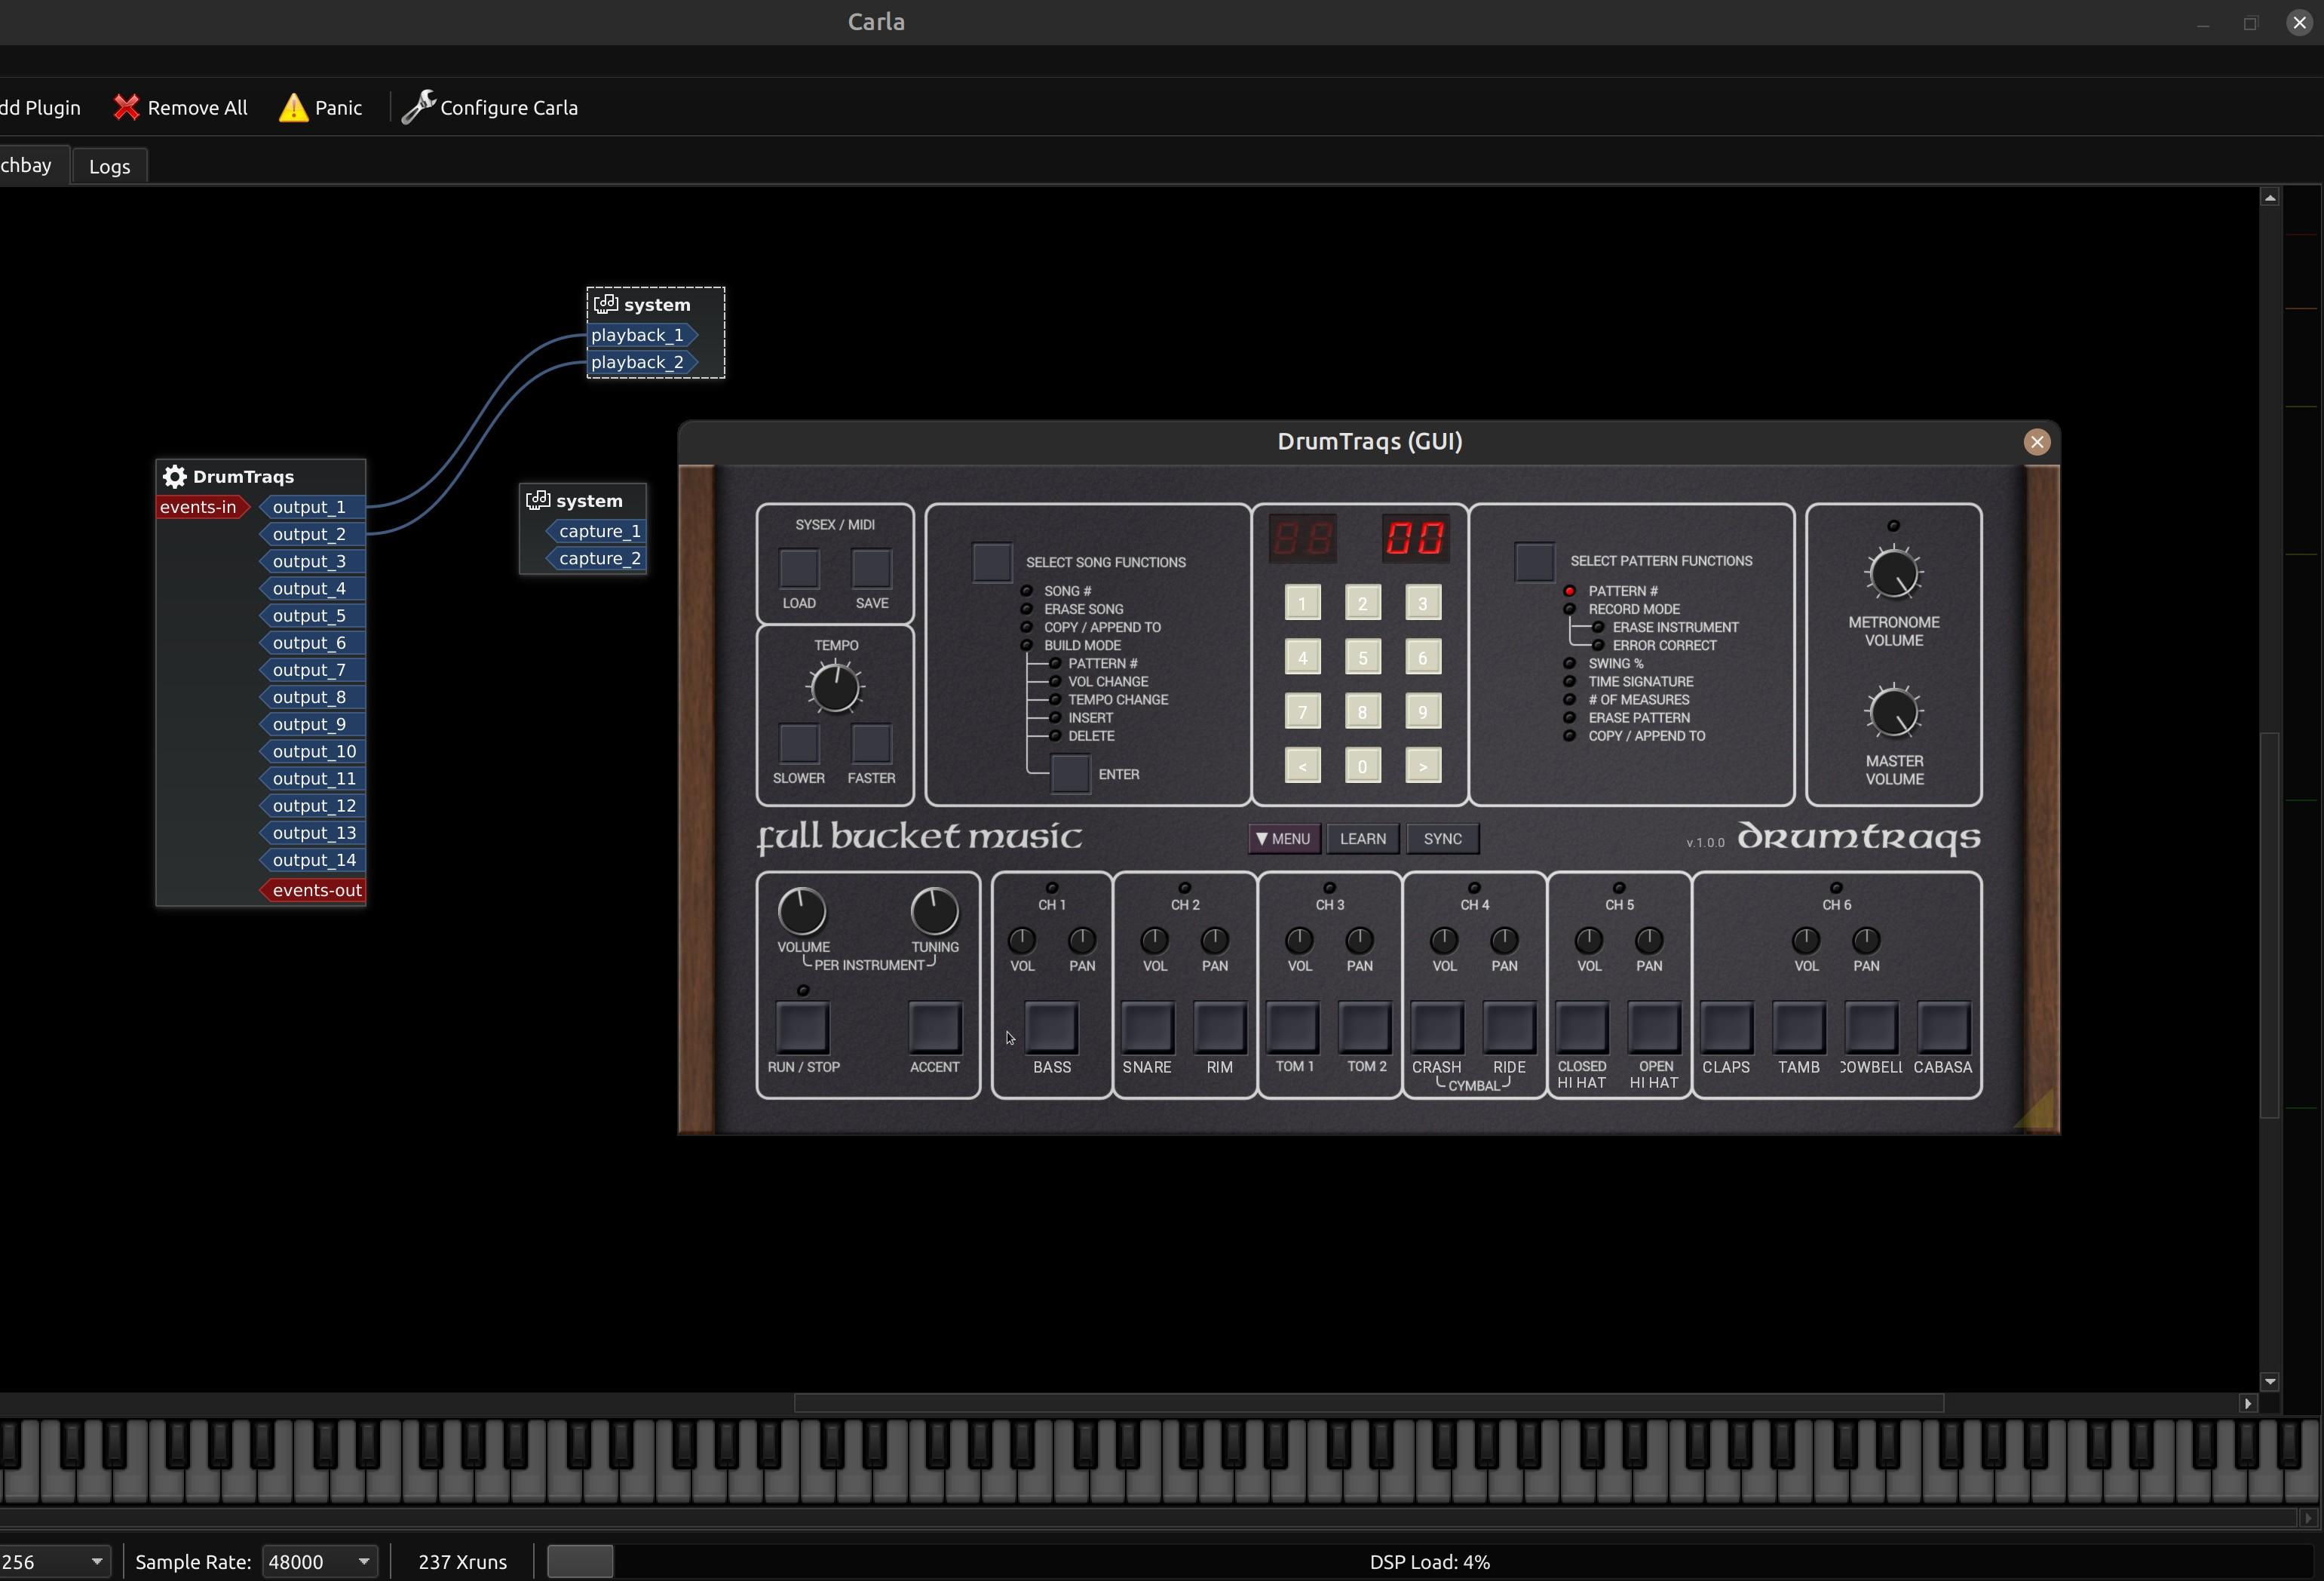This screenshot has height=1581, width=2324.
Task: Open the Sample Rate 48000 dropdown
Action: (x=319, y=1561)
